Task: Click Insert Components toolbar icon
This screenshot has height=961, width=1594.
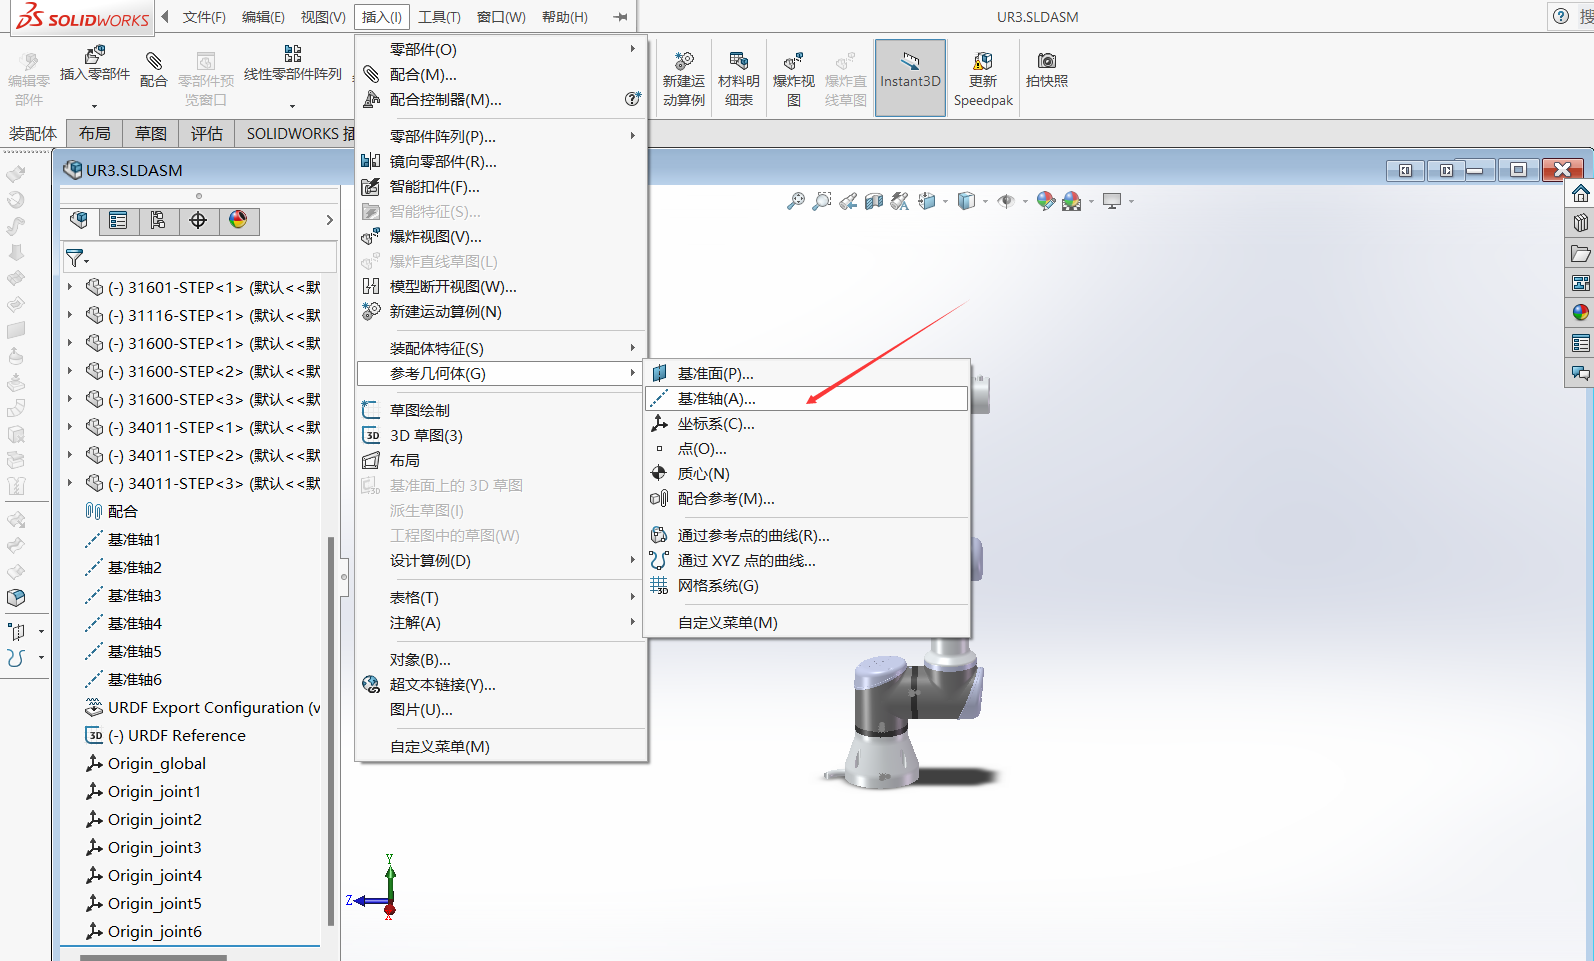Action: pyautogui.click(x=95, y=55)
